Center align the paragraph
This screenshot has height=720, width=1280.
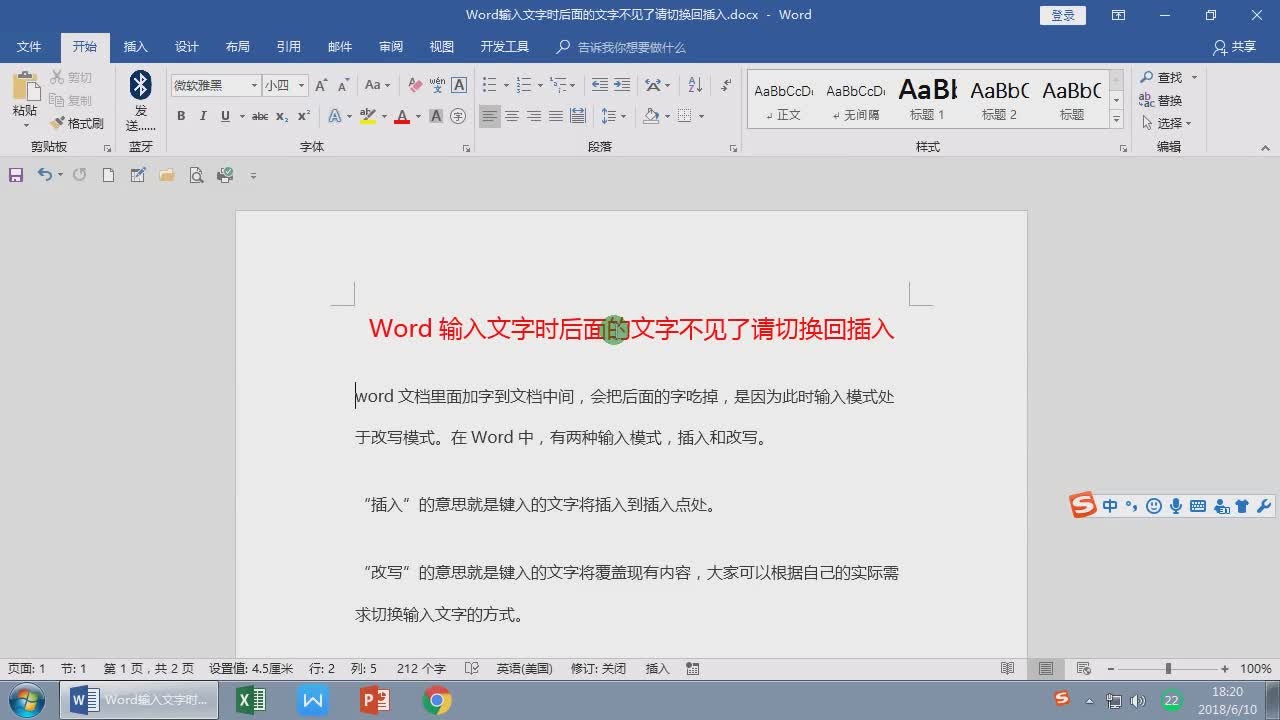click(x=511, y=116)
